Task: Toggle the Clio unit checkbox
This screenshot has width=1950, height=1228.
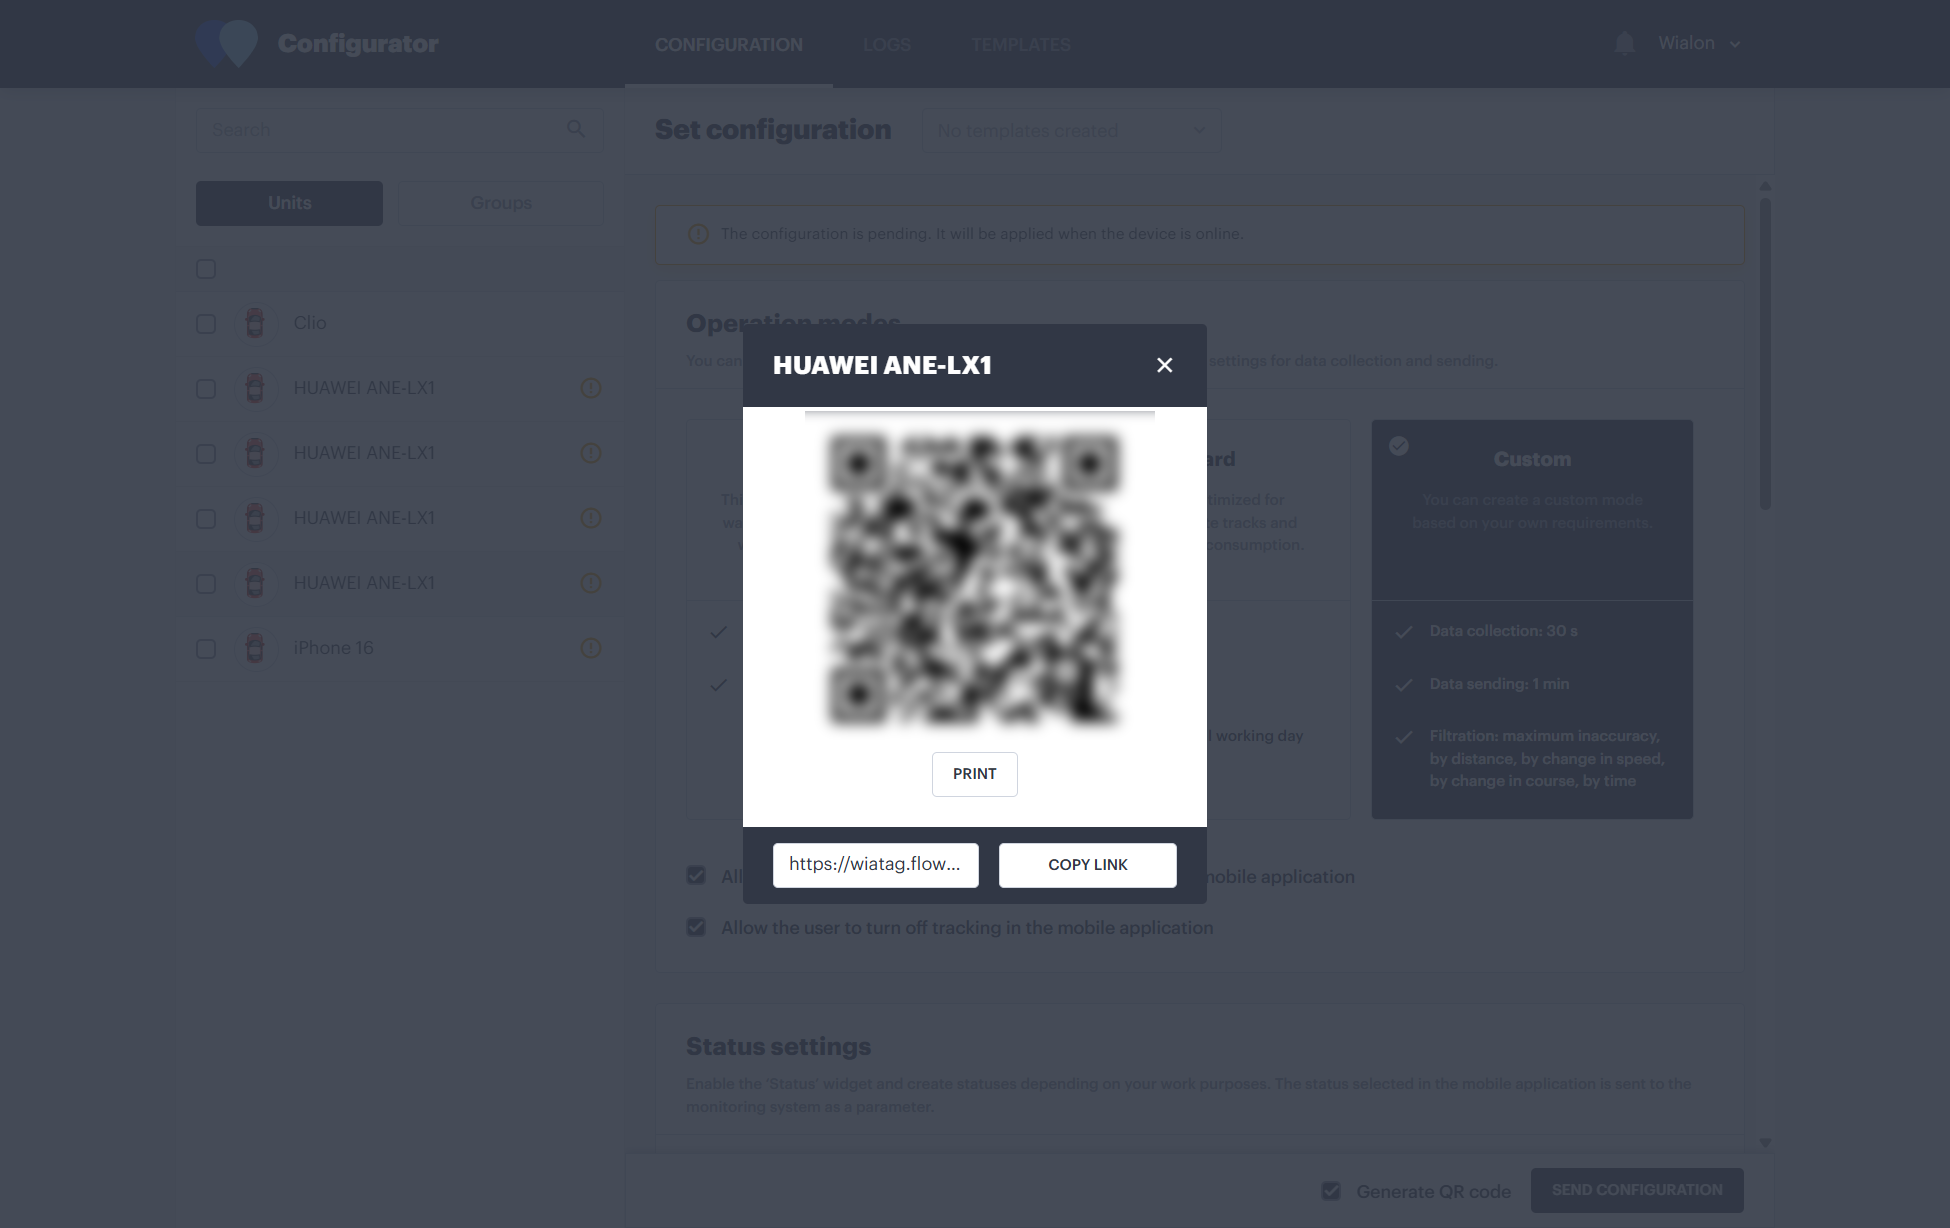Action: click(x=206, y=324)
